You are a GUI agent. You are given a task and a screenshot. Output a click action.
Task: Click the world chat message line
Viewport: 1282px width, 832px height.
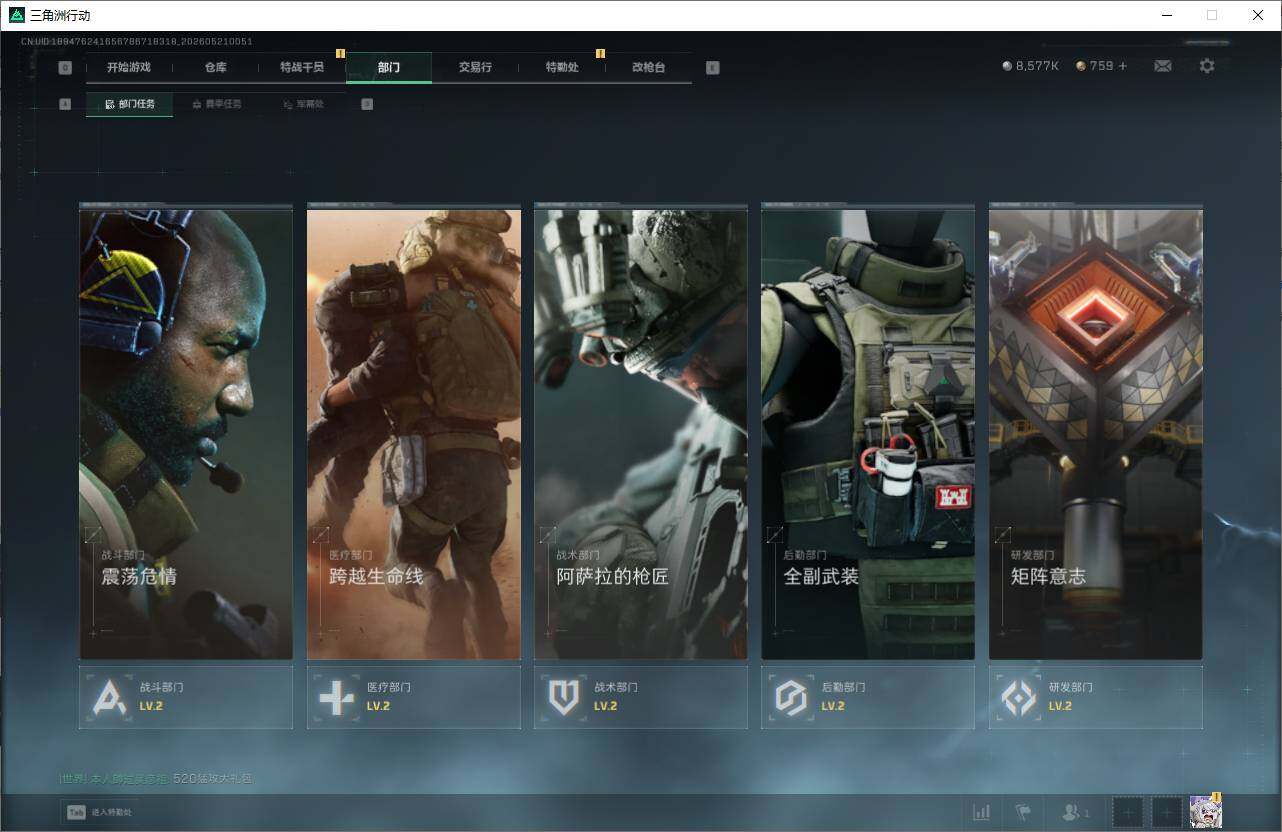[156, 778]
